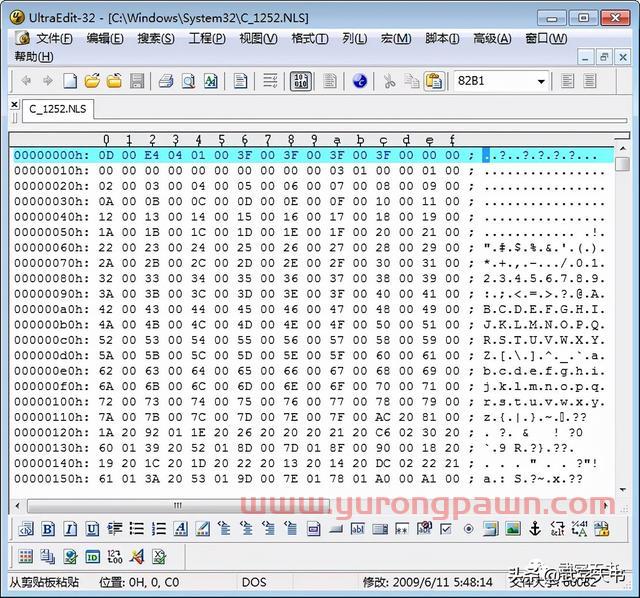Screen dimensions: 640x598
Task: Select the C_1252.NLS file tab
Action: pos(58,109)
